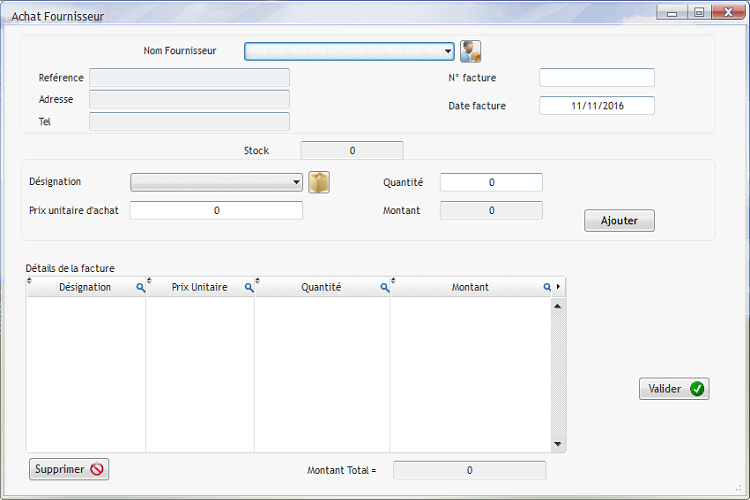Click the search icon in Prix Unitaire column
Image resolution: width=750 pixels, height=500 pixels.
[x=249, y=287]
